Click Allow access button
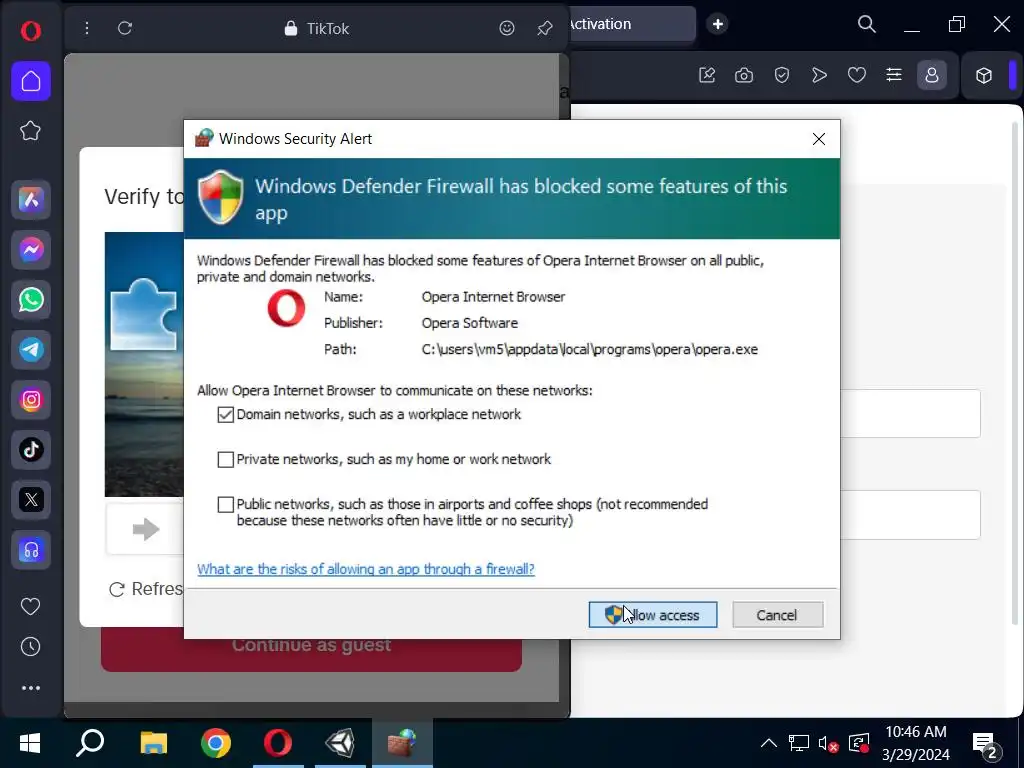This screenshot has width=1024, height=768. [x=652, y=615]
